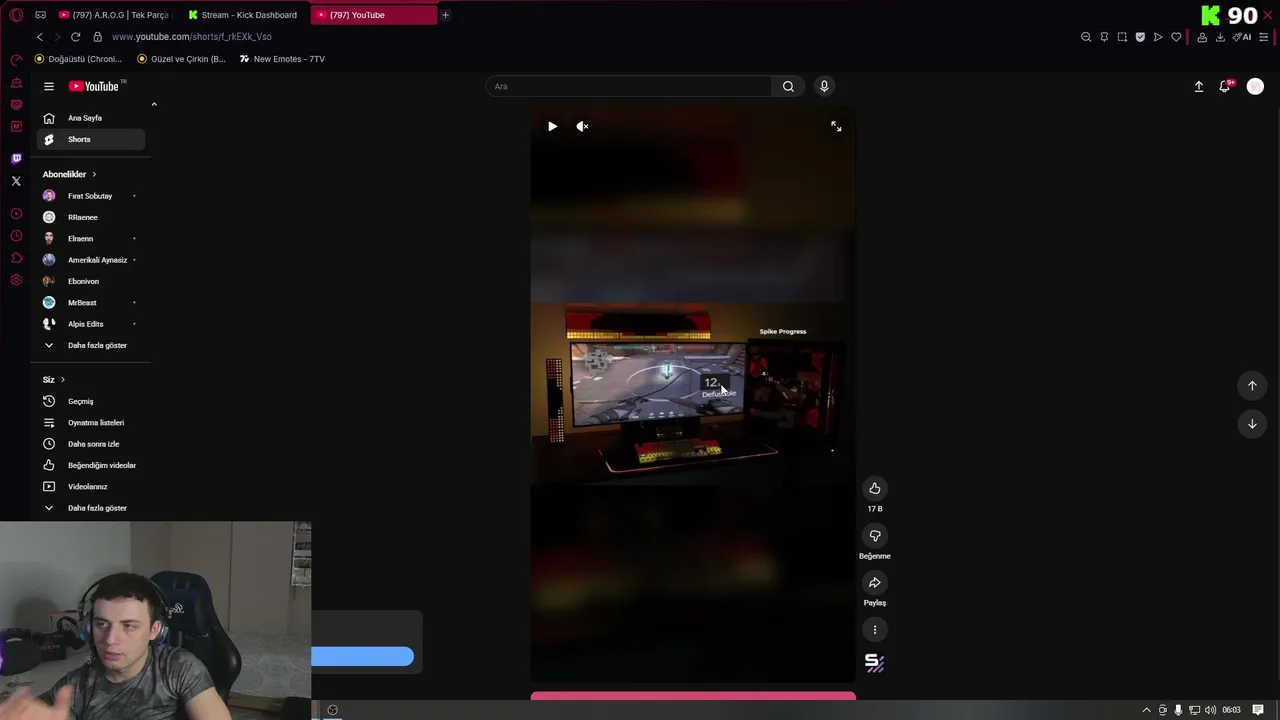Go back to previous page
Image resolution: width=1280 pixels, height=720 pixels.
[40, 37]
